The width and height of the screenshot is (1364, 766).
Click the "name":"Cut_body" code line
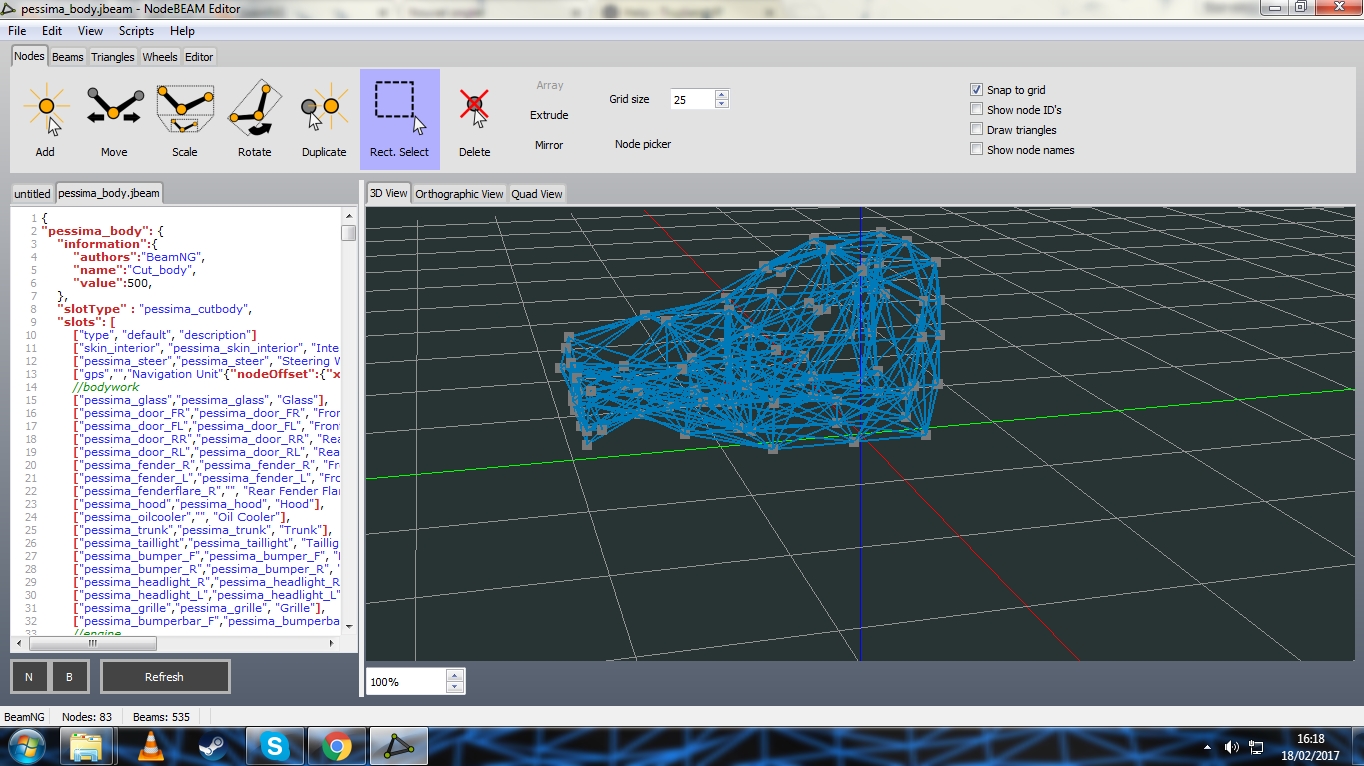click(x=135, y=270)
